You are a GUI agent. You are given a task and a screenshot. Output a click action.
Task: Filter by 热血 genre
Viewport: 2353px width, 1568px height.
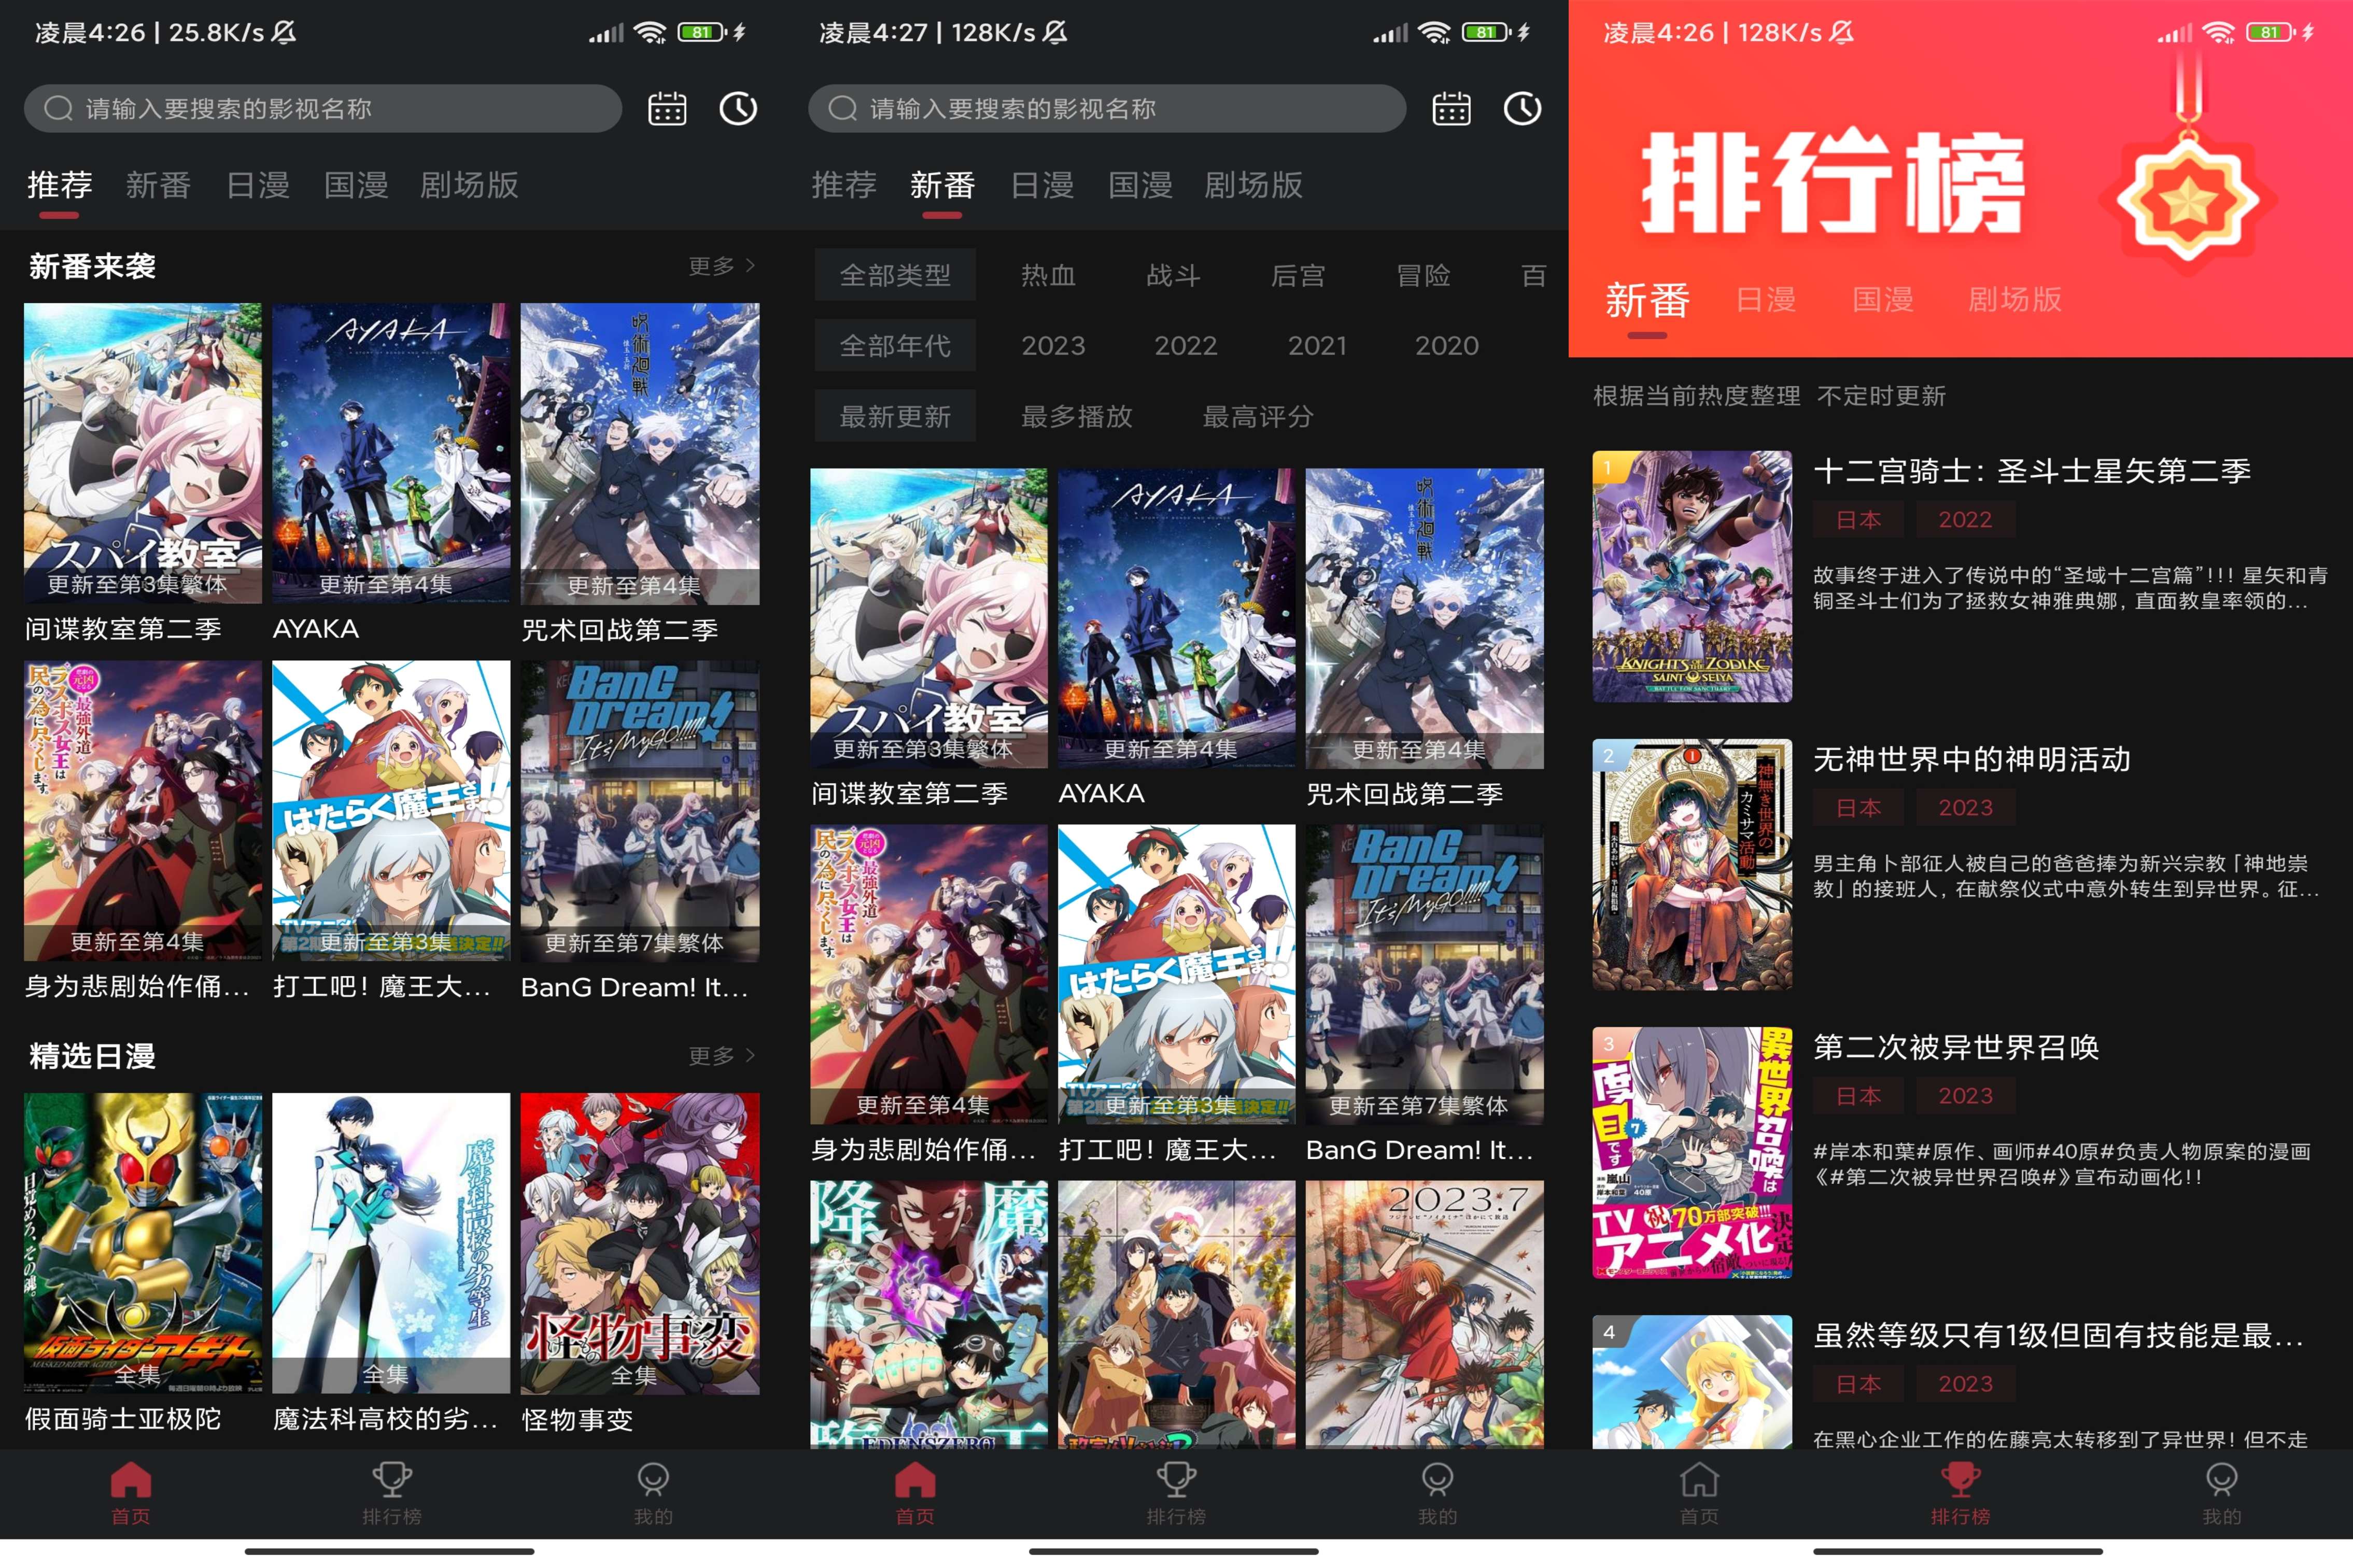[x=1048, y=275]
